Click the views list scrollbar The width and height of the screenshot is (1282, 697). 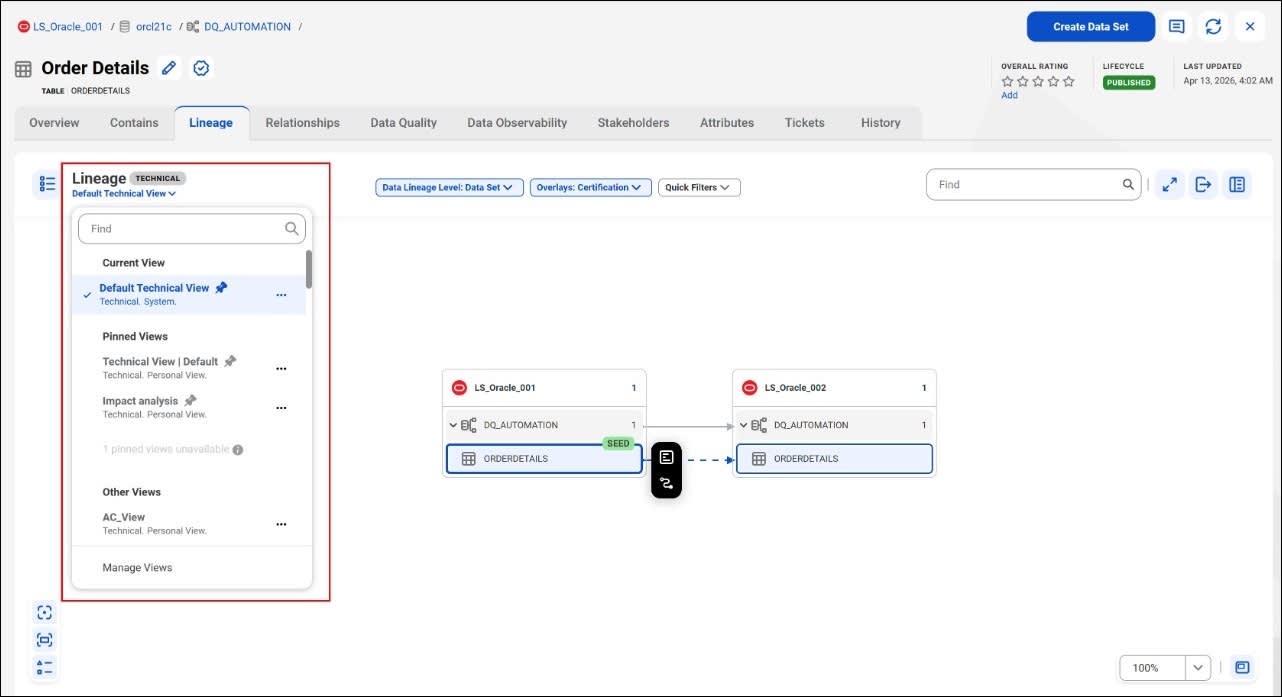(309, 269)
